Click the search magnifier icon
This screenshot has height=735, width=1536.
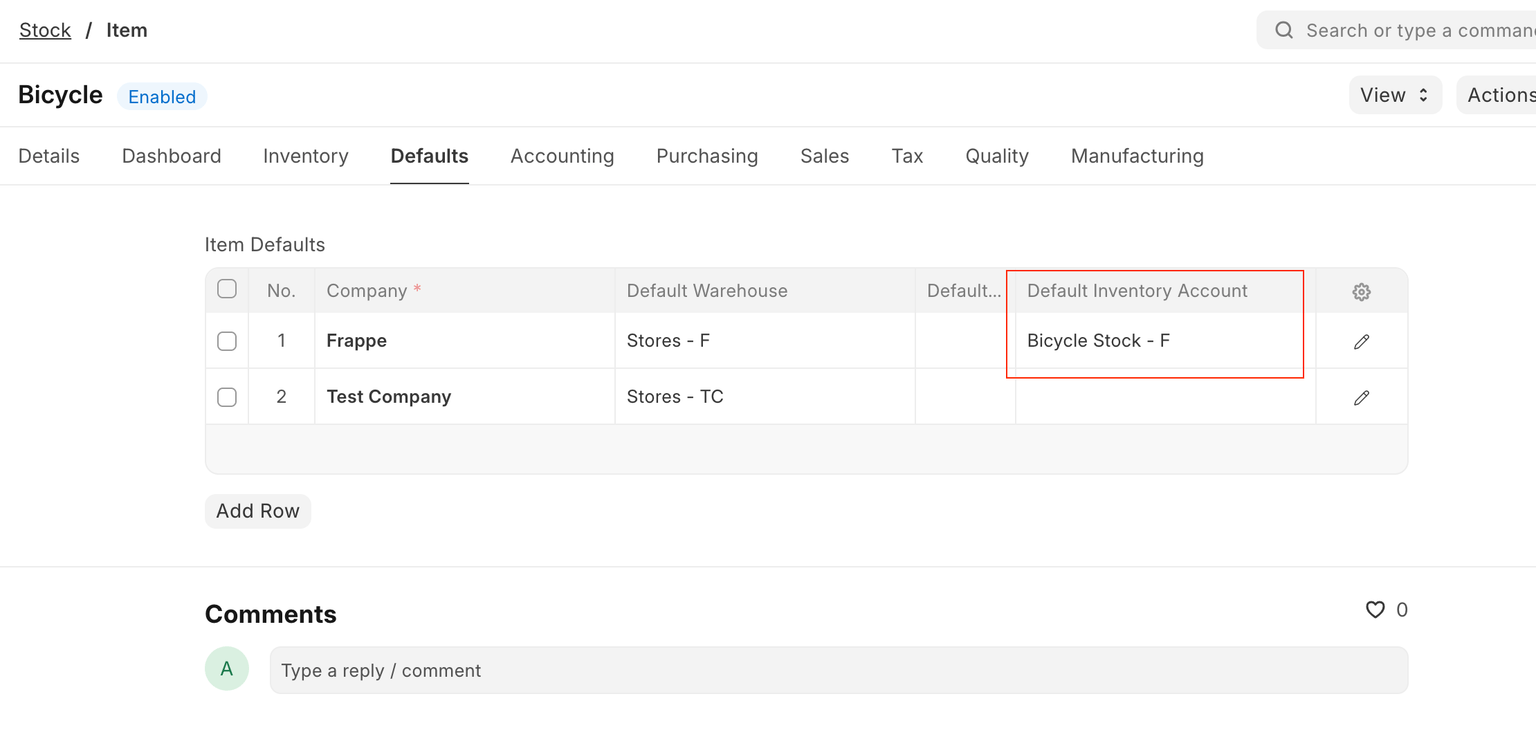[1284, 31]
